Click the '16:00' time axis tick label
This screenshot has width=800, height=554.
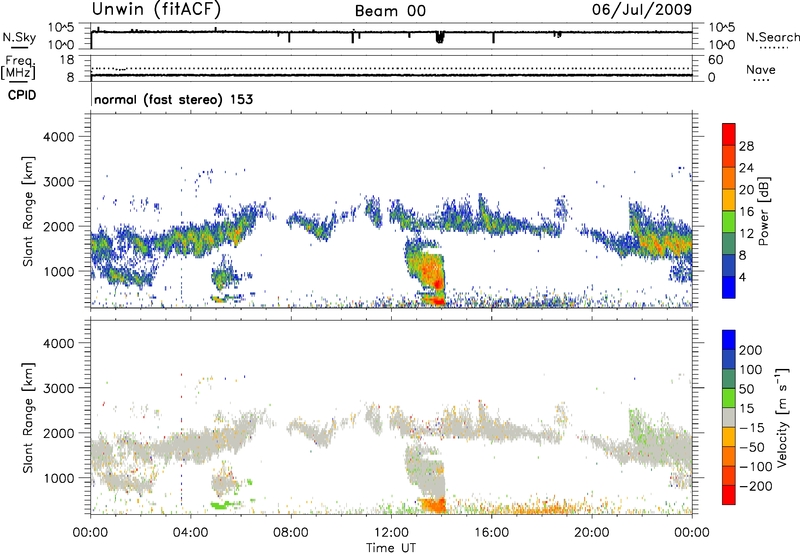[x=491, y=533]
